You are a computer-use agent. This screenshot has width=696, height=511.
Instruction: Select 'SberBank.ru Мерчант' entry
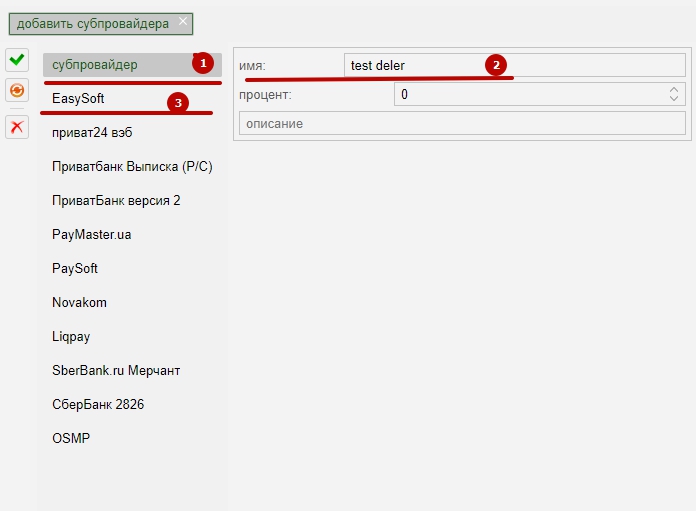(x=116, y=371)
